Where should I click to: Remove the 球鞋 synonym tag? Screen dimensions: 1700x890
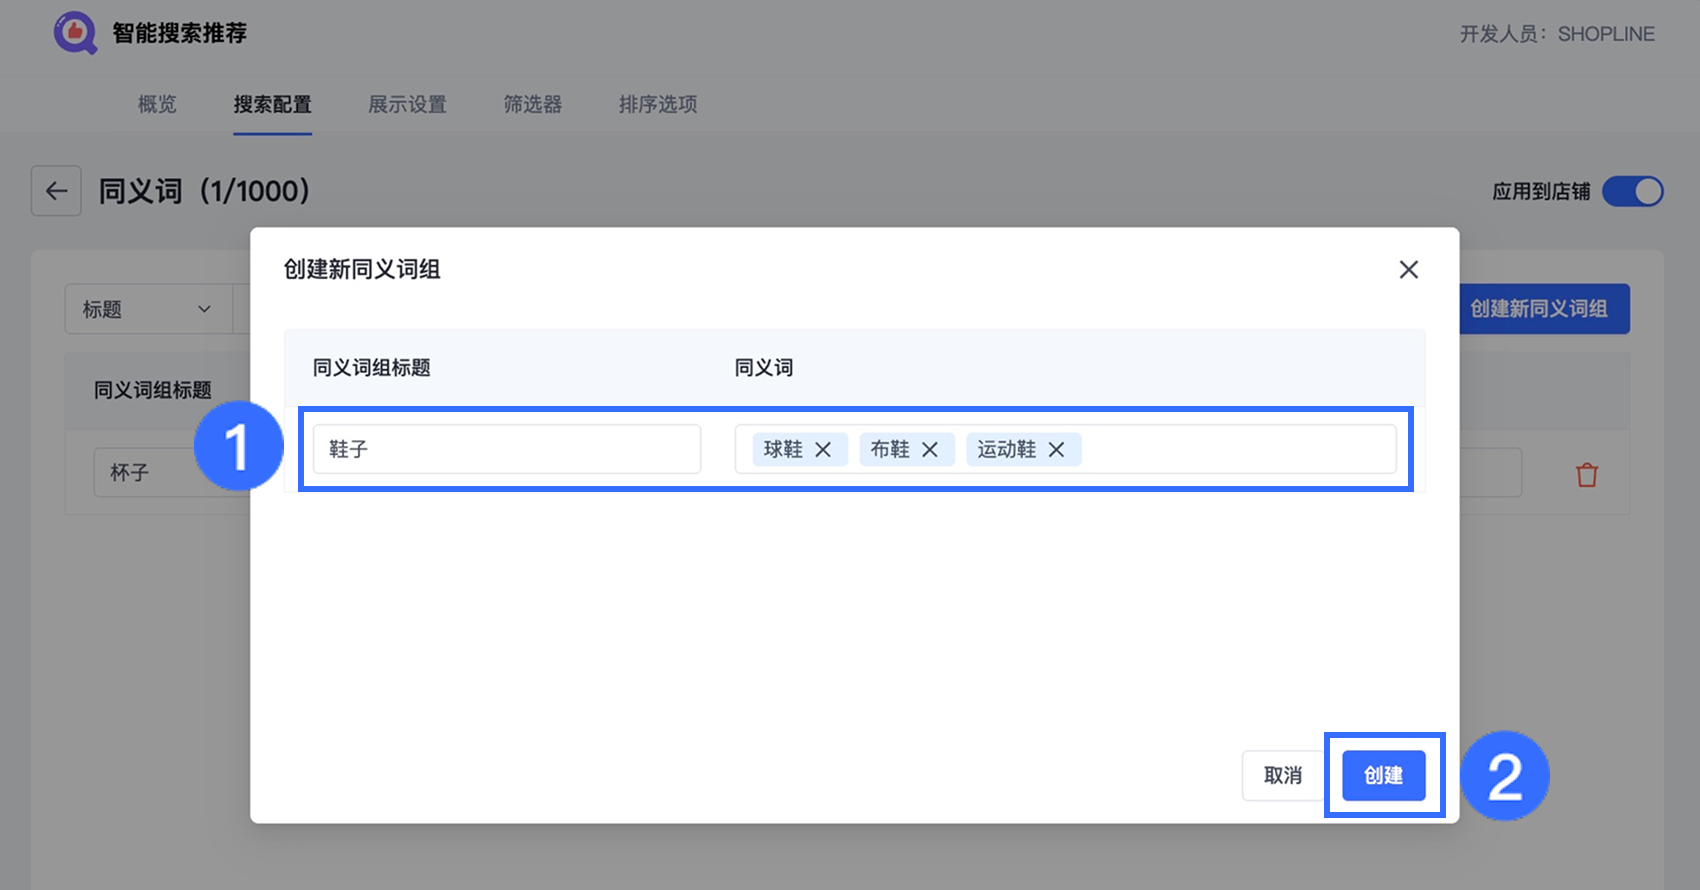click(x=823, y=450)
